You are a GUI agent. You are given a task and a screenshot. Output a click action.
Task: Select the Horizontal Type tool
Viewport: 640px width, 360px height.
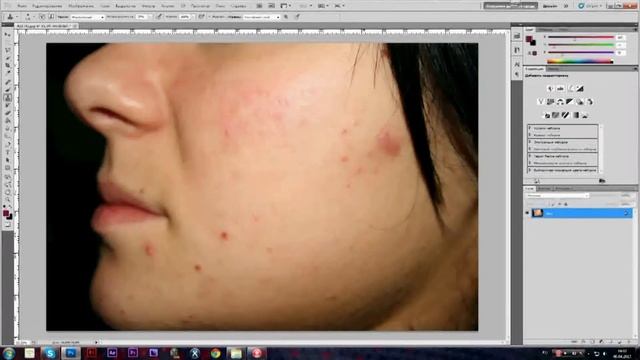(x=7, y=152)
